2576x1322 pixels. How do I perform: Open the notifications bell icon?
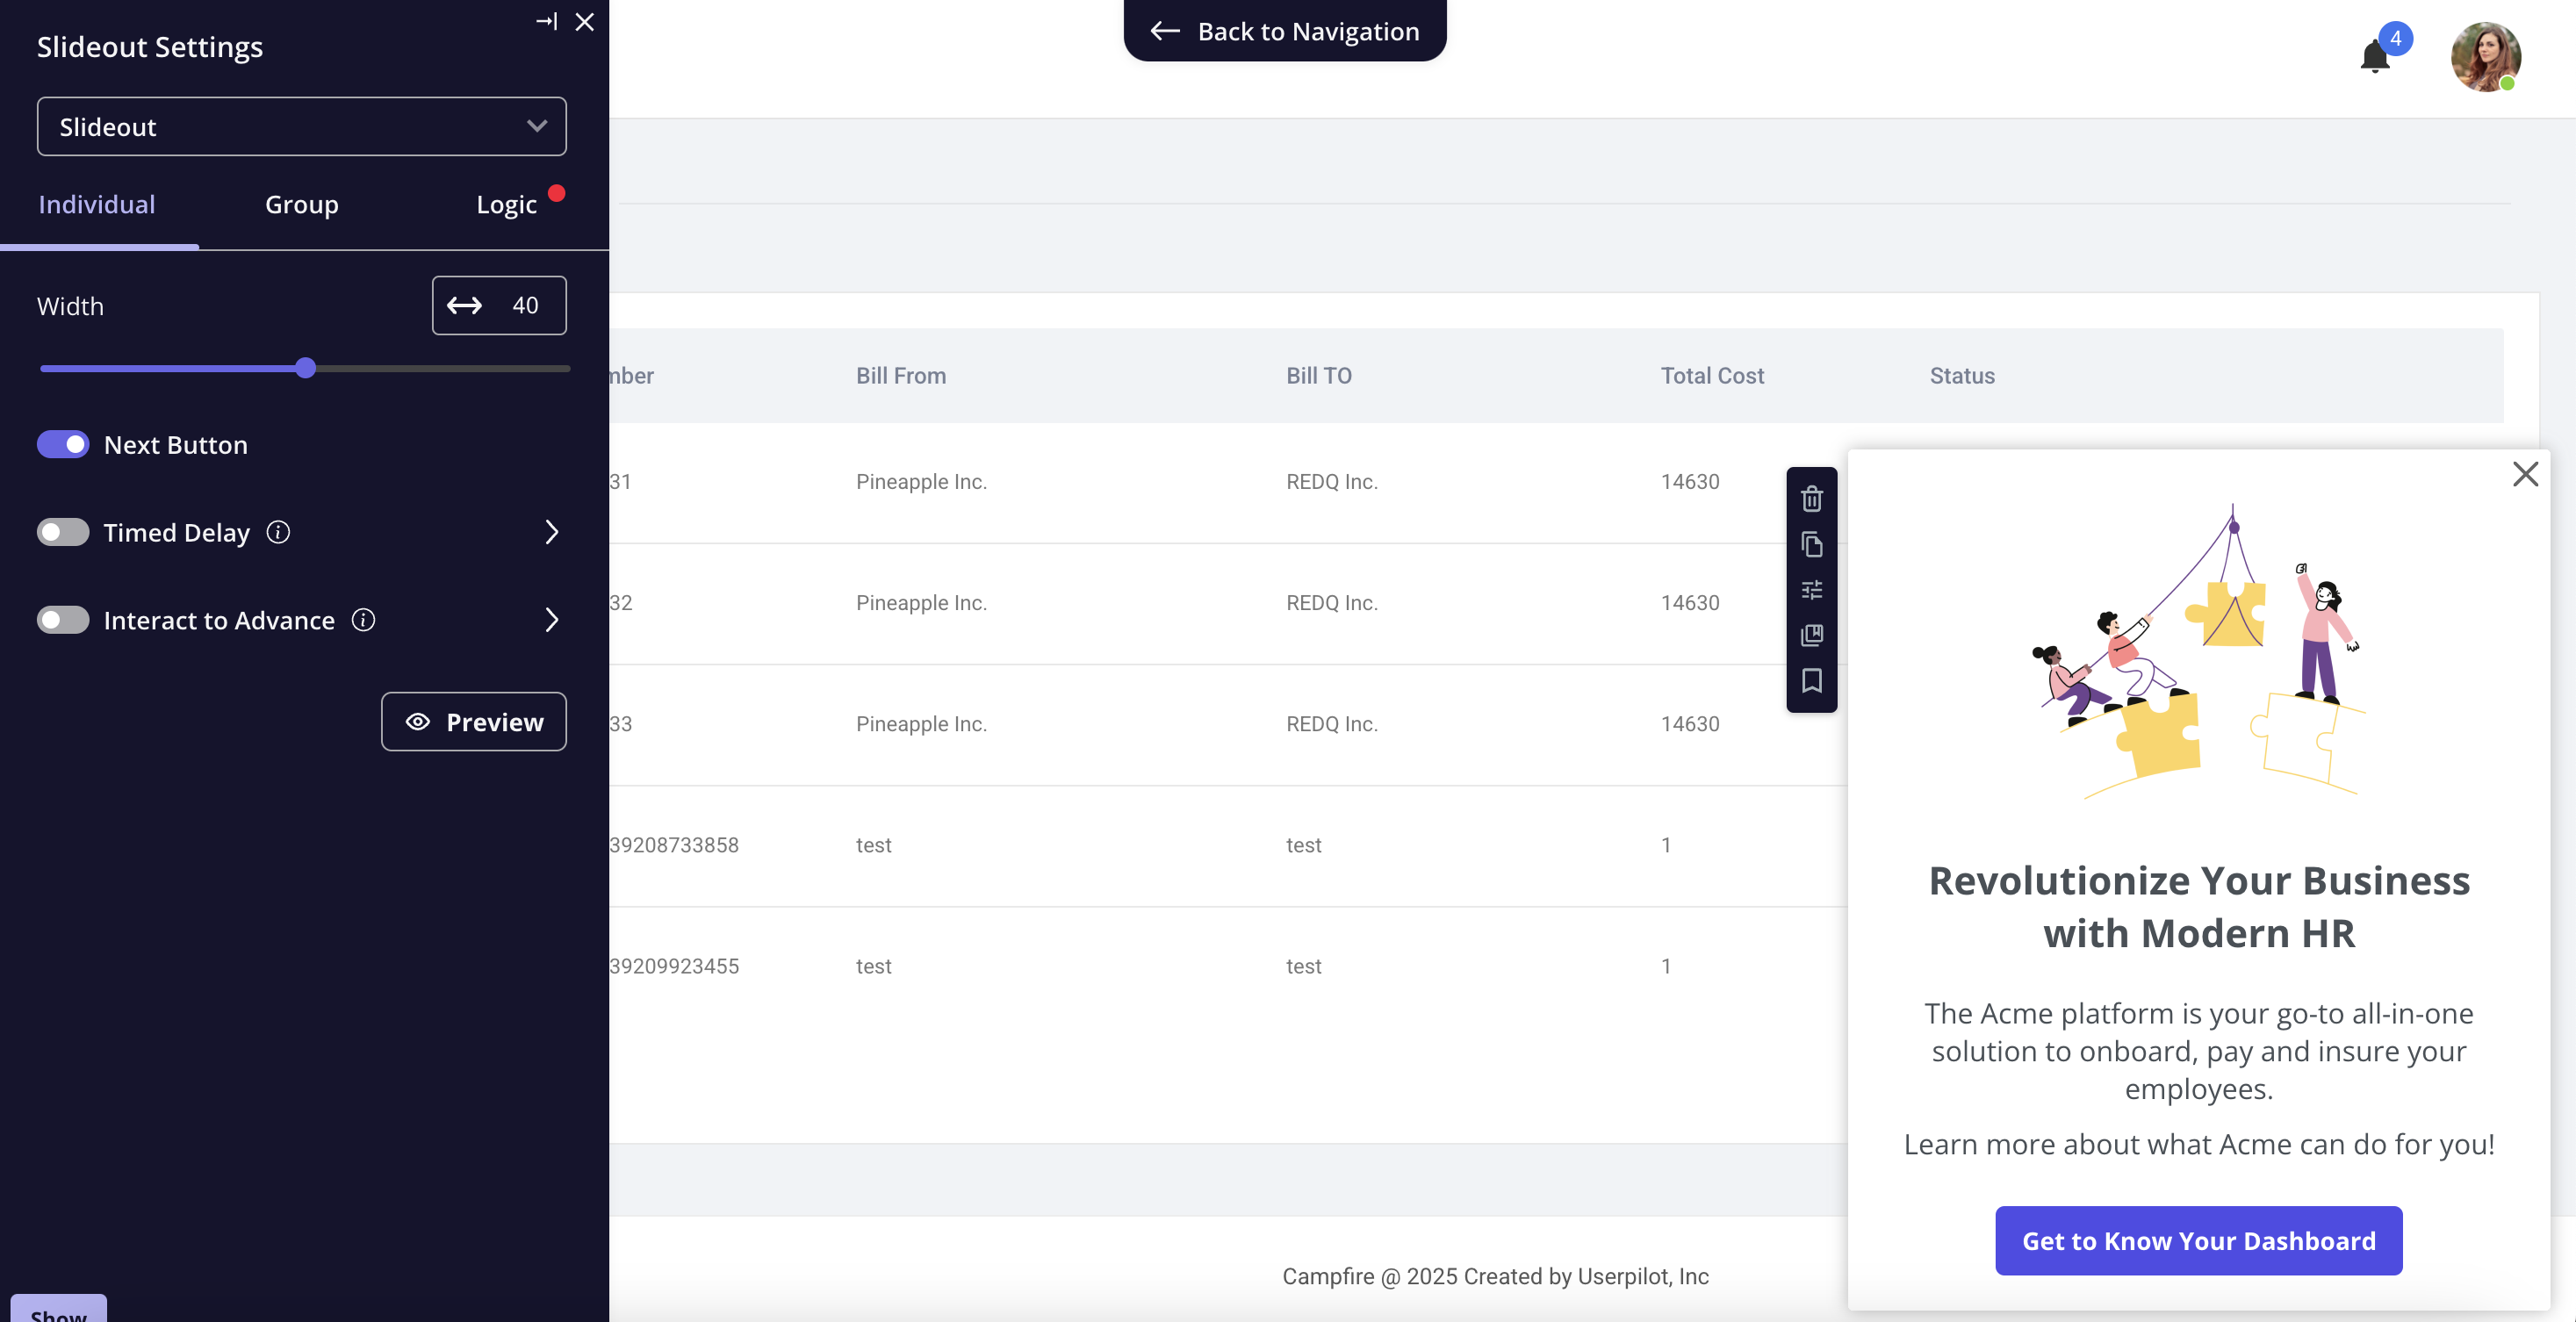pyautogui.click(x=2375, y=57)
